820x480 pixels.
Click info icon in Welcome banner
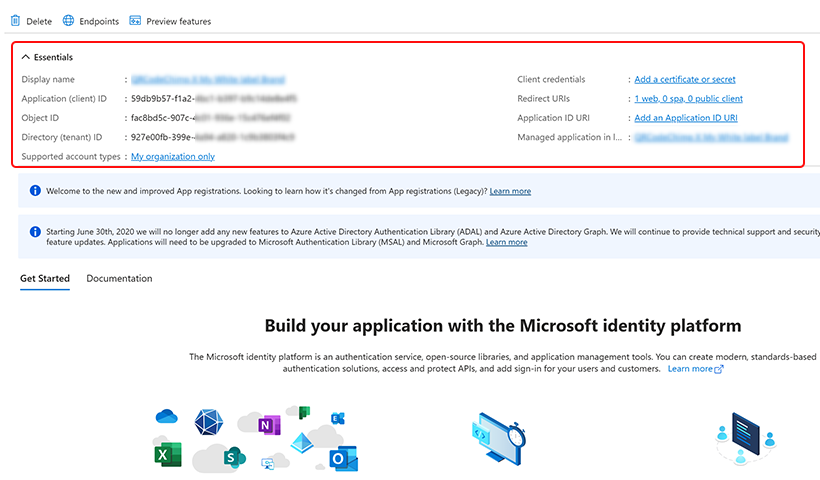tap(35, 191)
